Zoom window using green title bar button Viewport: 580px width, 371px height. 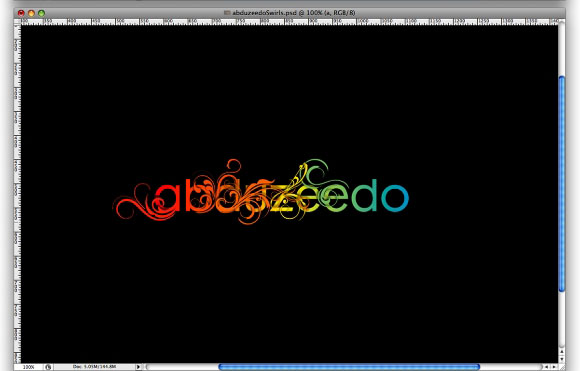(x=41, y=13)
